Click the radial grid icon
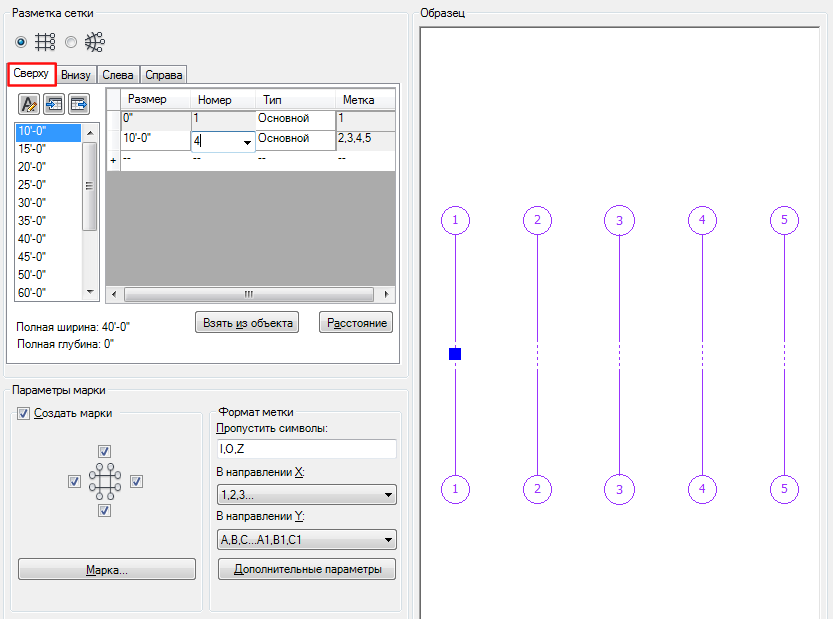The height and width of the screenshot is (619, 833). pos(95,41)
